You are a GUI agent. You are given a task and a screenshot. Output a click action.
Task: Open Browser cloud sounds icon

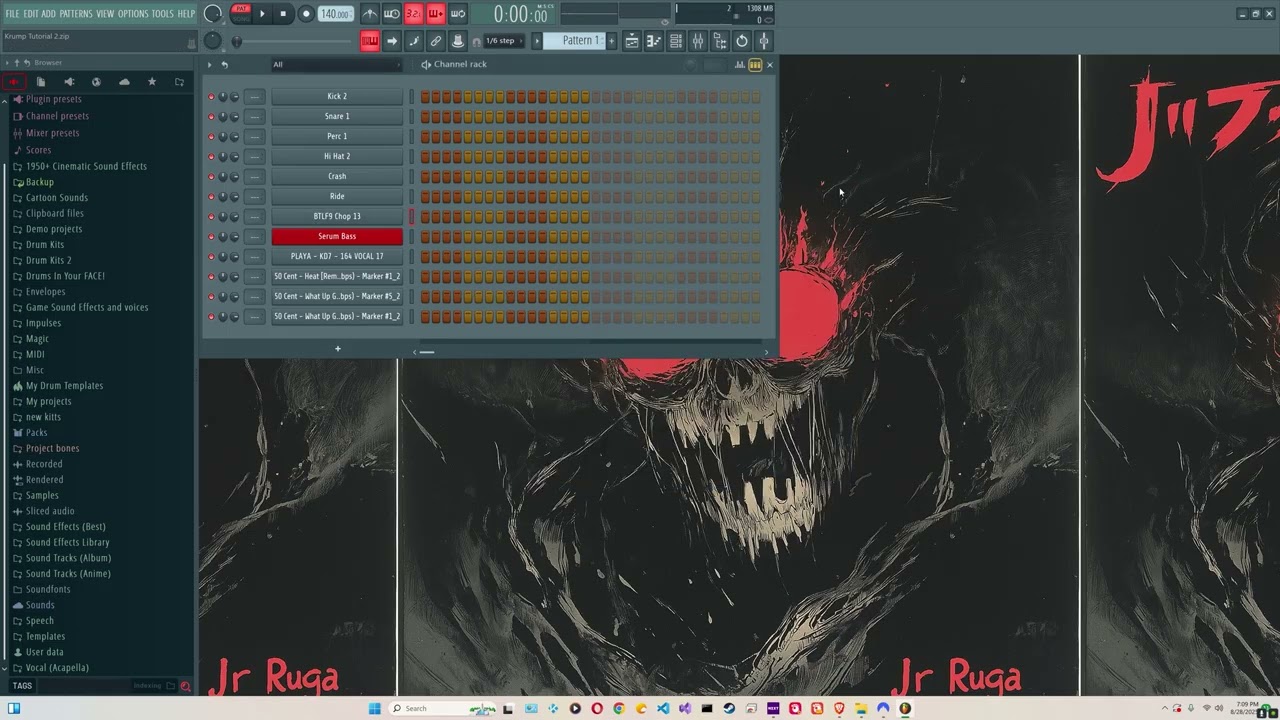pos(124,82)
